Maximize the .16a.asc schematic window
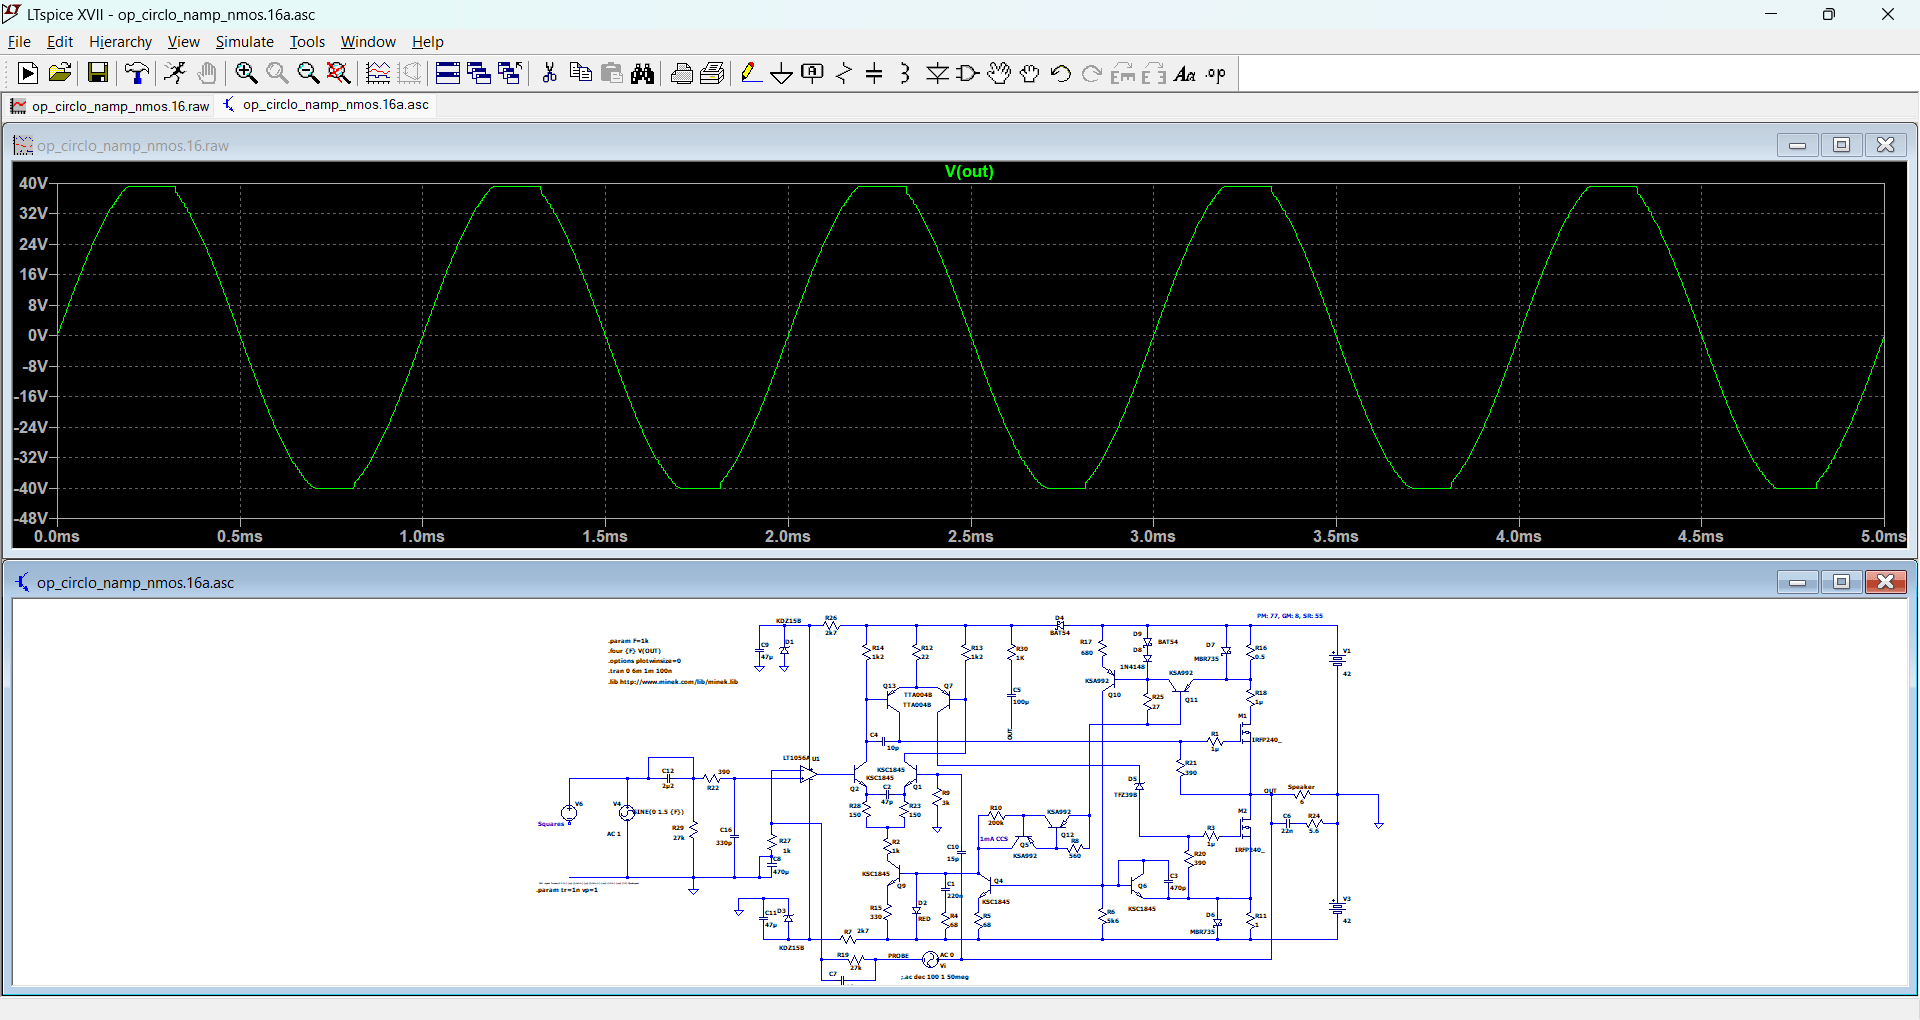Image resolution: width=1920 pixels, height=1020 pixels. pyautogui.click(x=1841, y=582)
